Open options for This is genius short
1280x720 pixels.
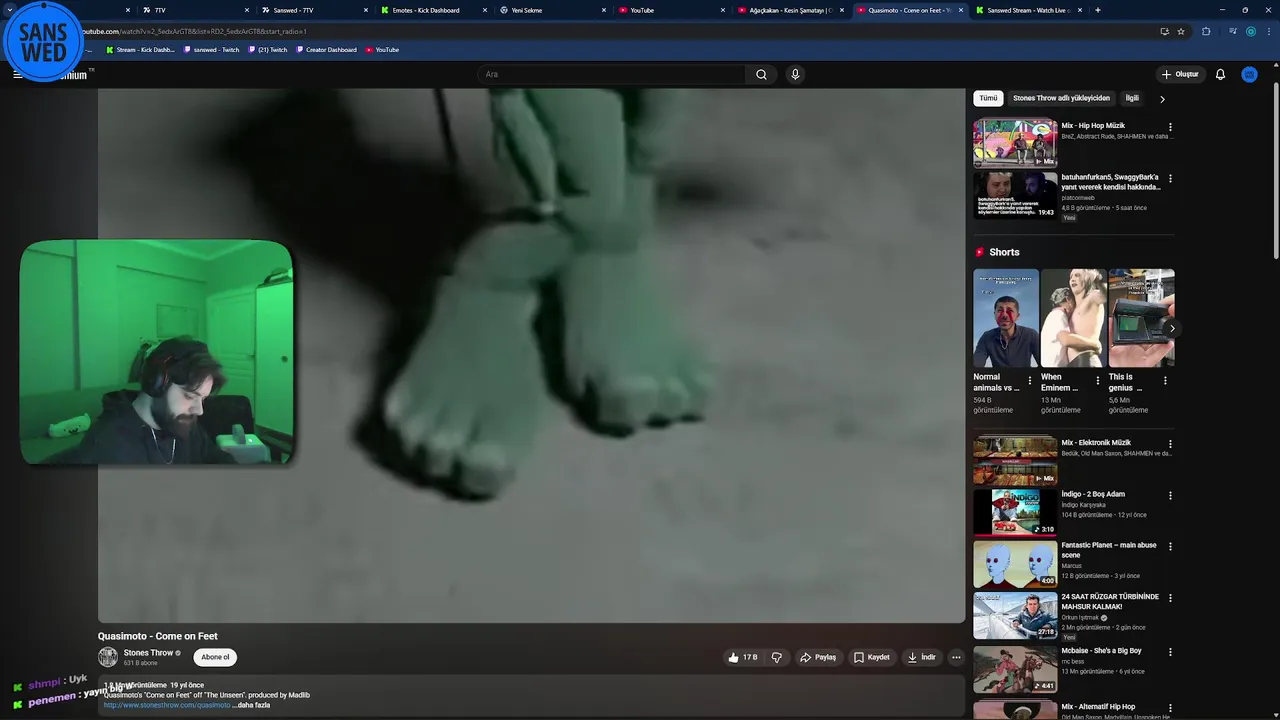[x=1165, y=380]
